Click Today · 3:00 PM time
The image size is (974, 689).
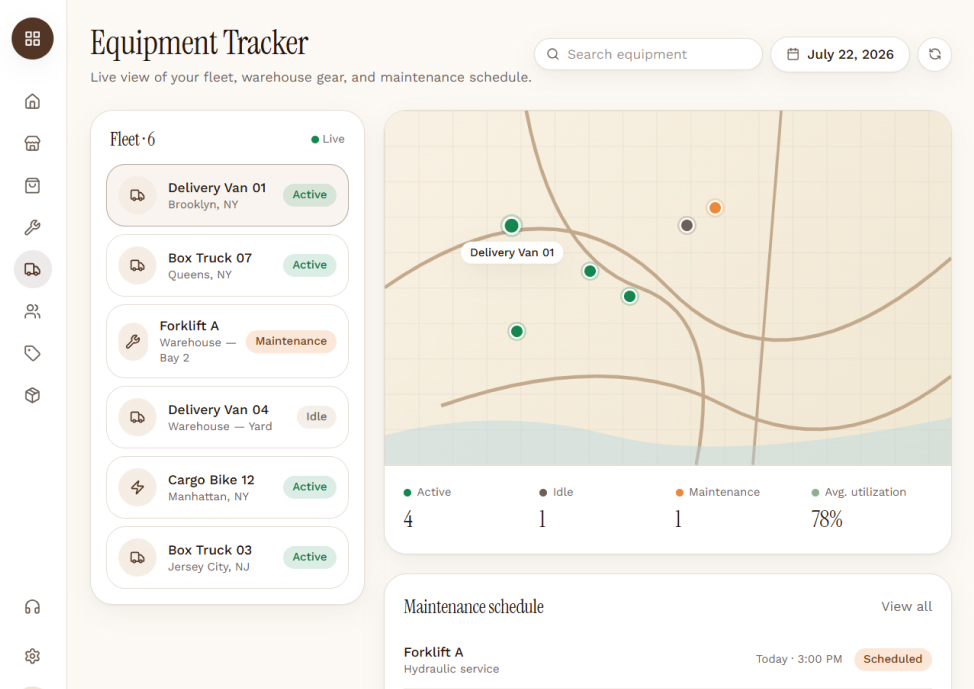point(799,659)
